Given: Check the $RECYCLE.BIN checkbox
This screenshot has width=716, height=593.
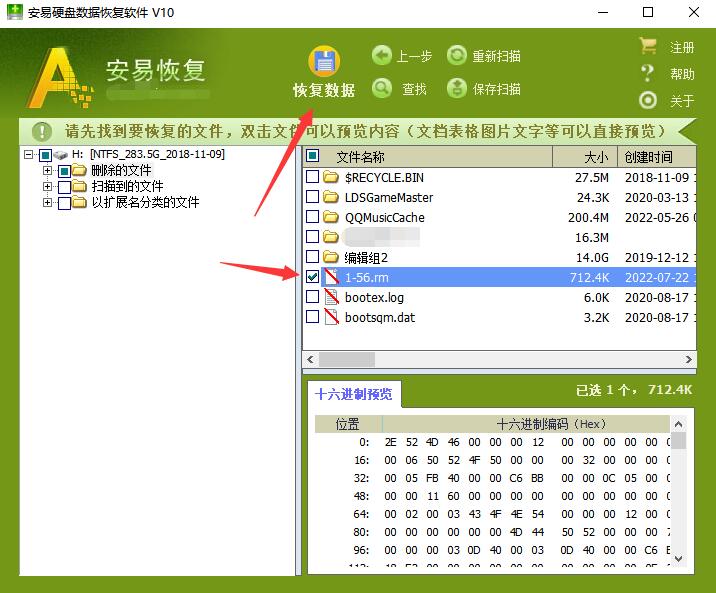Looking at the screenshot, I should tap(312, 176).
